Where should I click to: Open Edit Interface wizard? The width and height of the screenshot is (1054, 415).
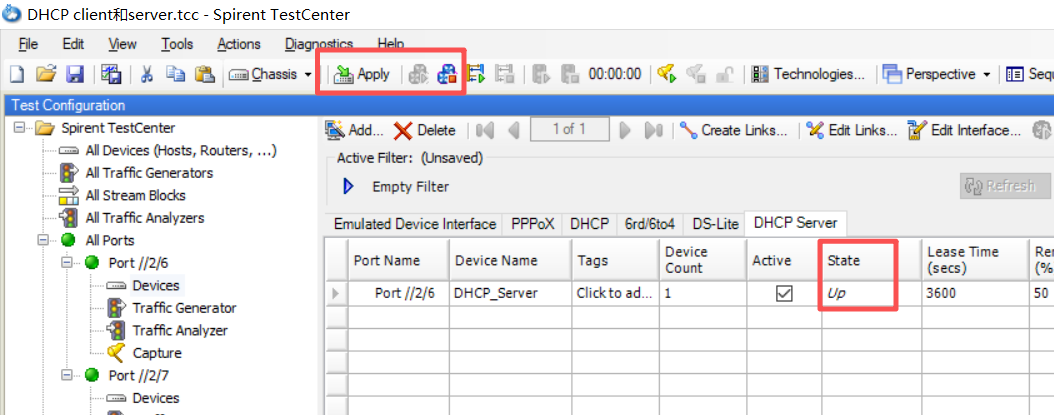pos(965,130)
